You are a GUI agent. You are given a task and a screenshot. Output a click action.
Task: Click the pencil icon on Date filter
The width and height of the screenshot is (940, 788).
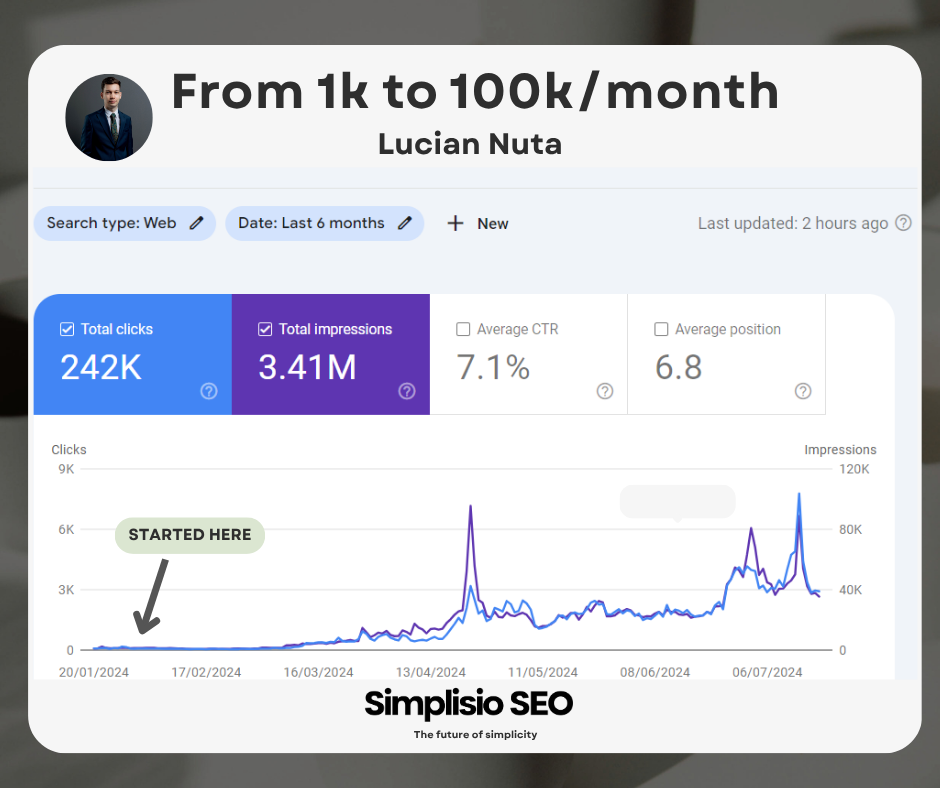(405, 223)
